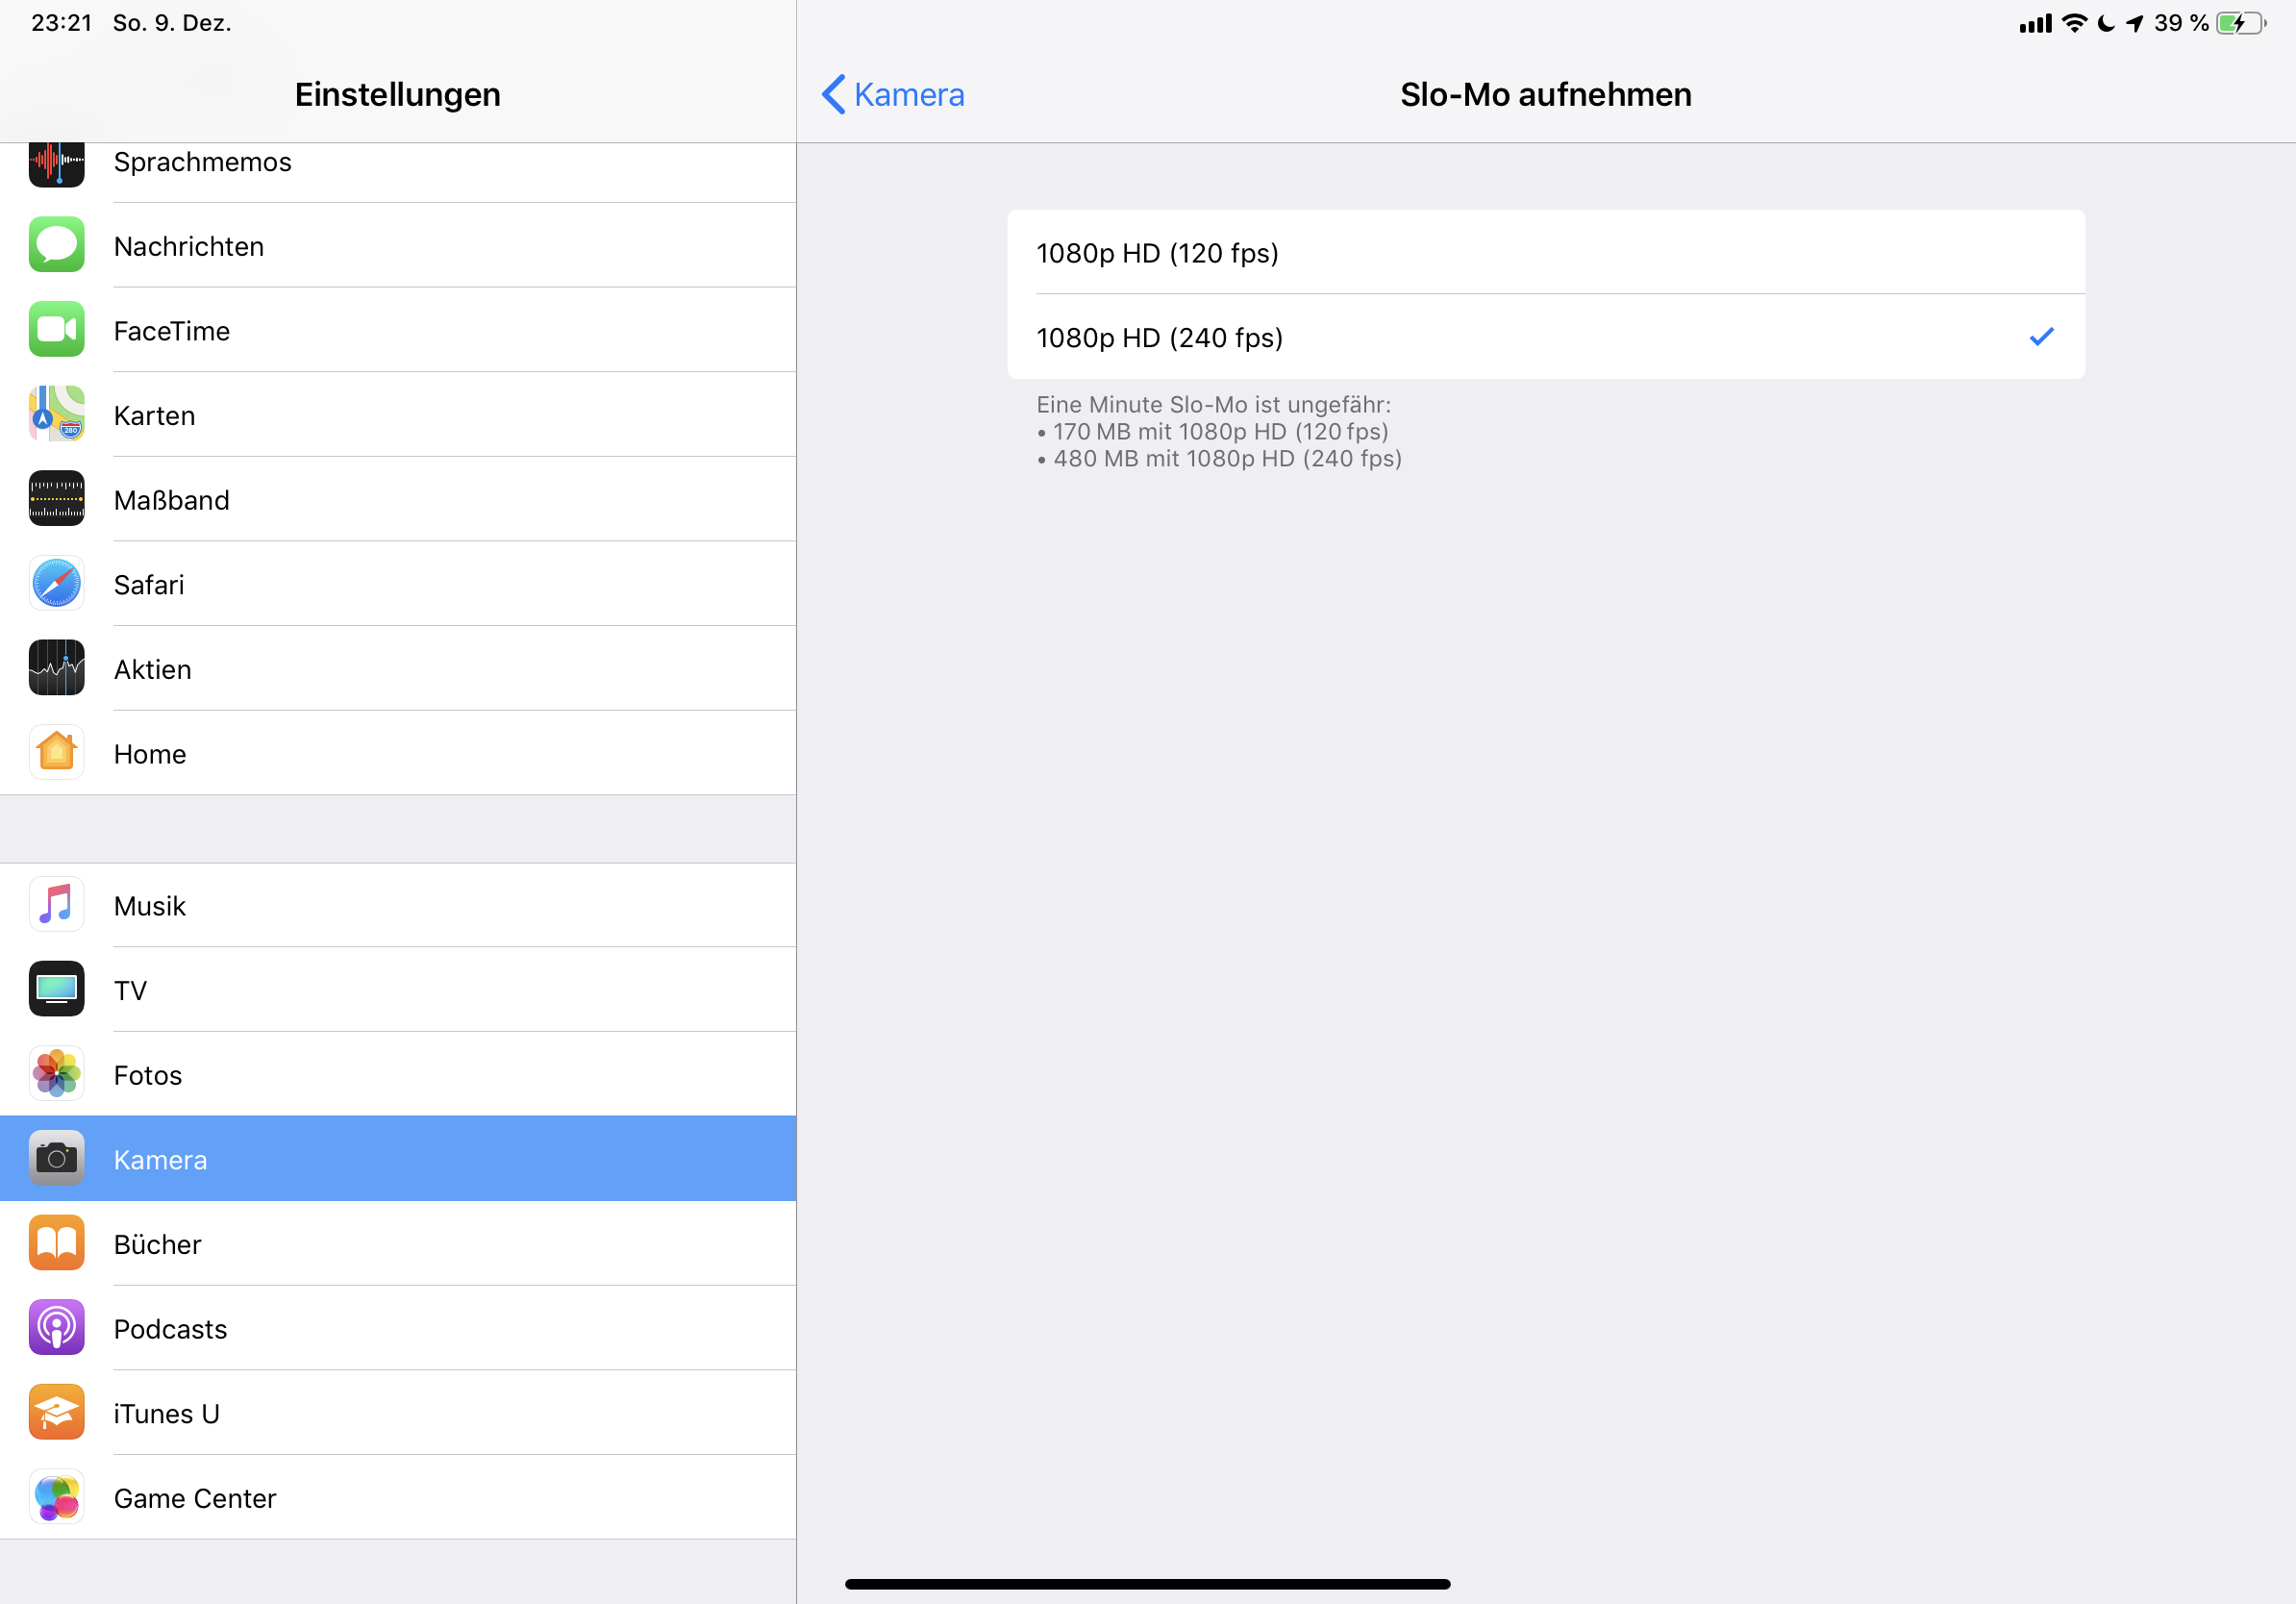Open Maßband settings
Viewport: 2296px width, 1604px height.
click(398, 499)
